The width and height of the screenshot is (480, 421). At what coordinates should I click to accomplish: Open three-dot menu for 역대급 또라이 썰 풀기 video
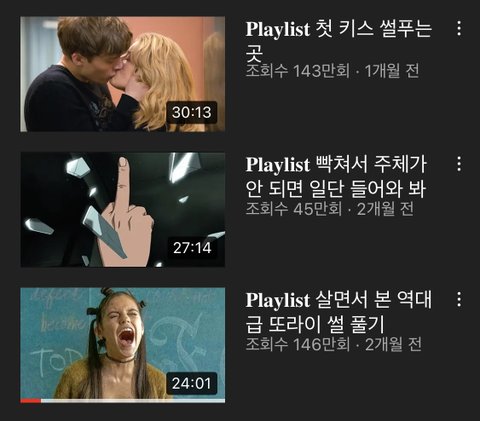(459, 299)
